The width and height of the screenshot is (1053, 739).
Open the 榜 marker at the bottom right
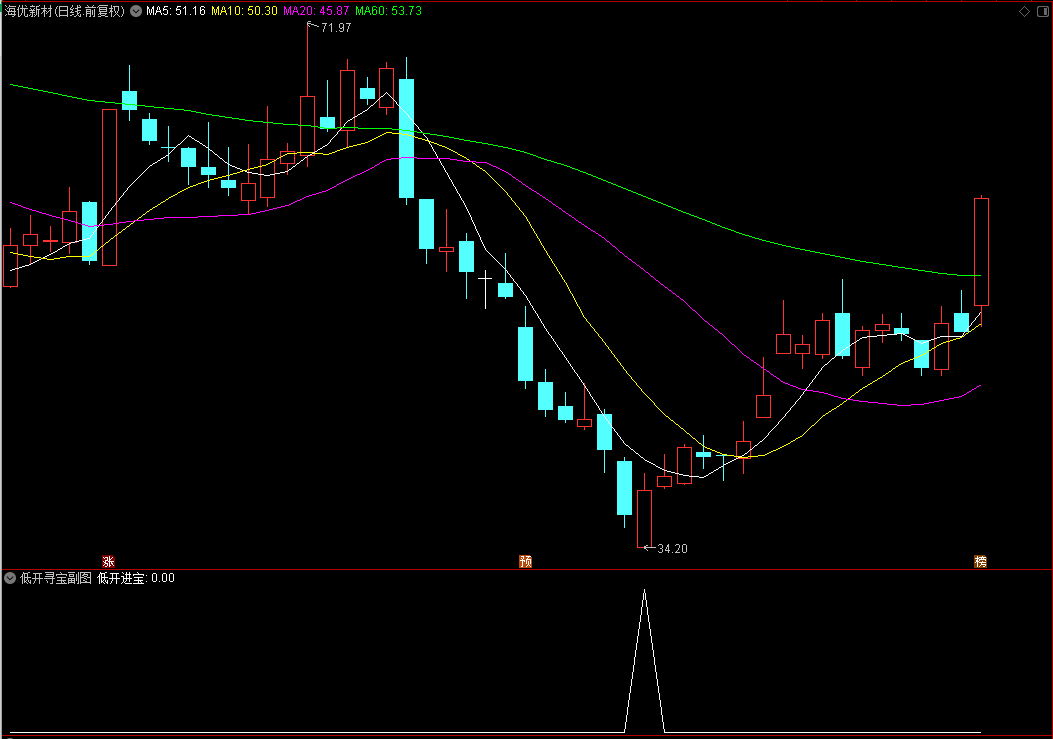coord(980,562)
